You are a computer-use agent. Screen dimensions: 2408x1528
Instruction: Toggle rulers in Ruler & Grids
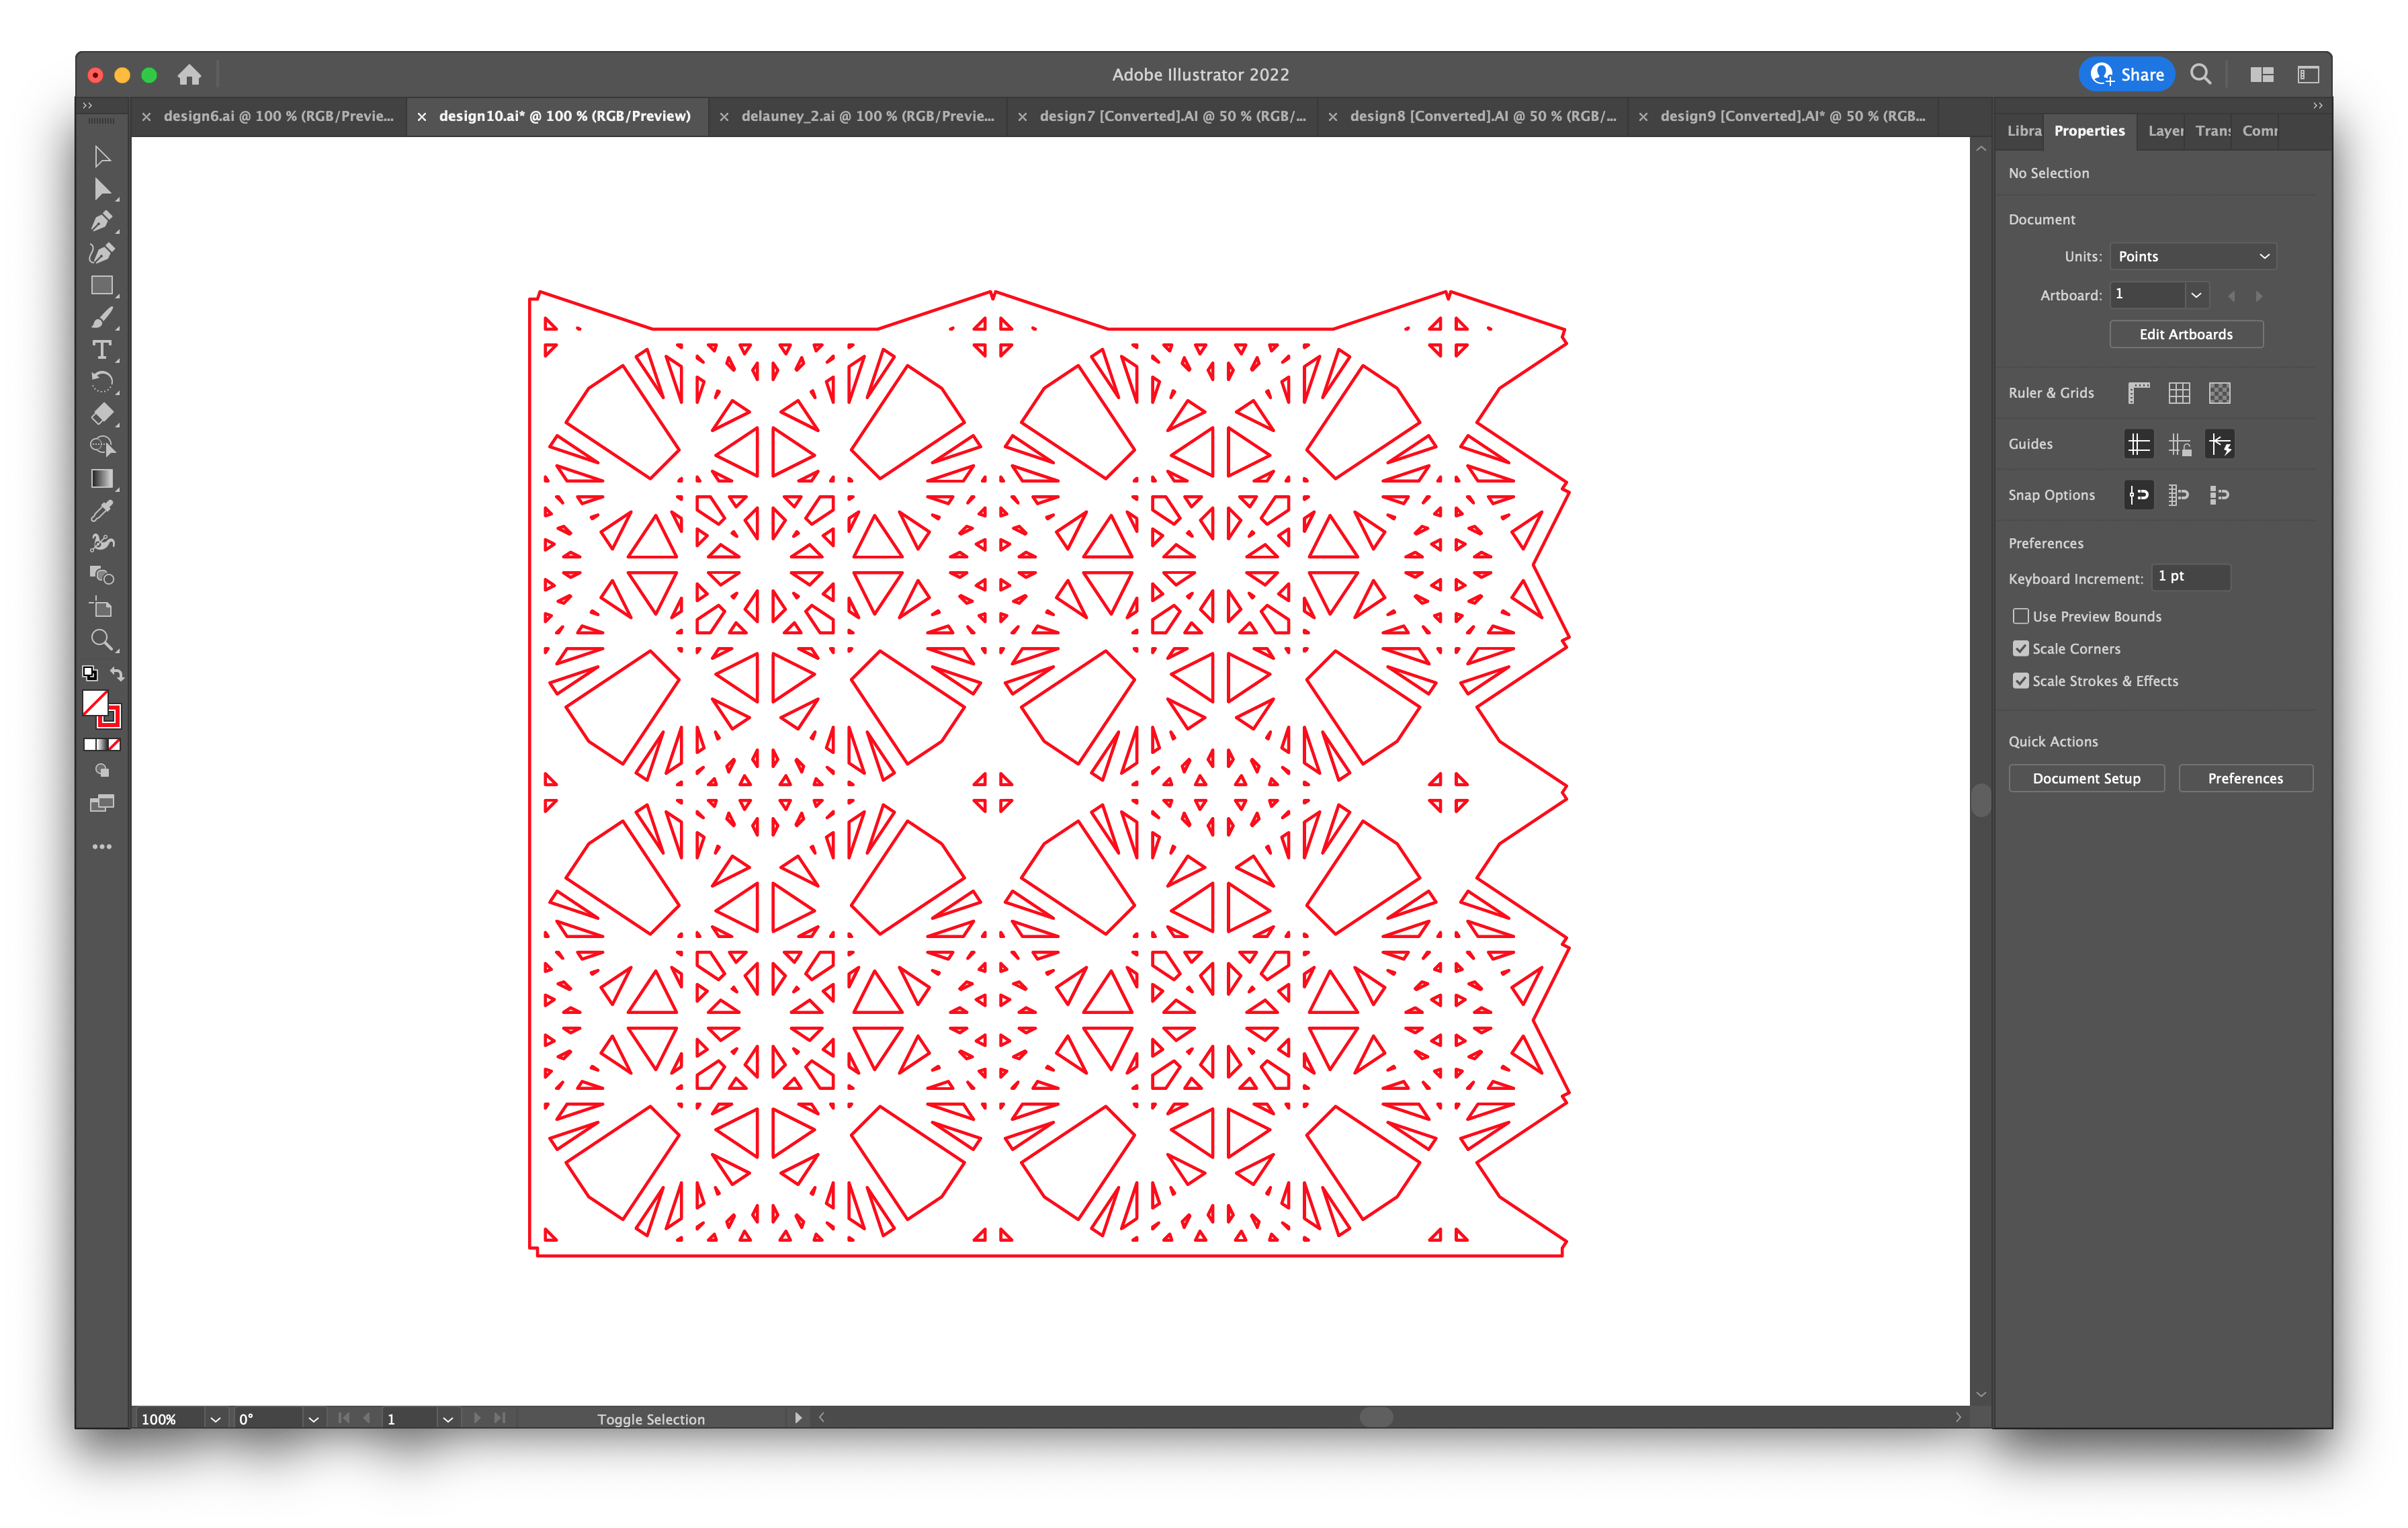(x=2140, y=392)
